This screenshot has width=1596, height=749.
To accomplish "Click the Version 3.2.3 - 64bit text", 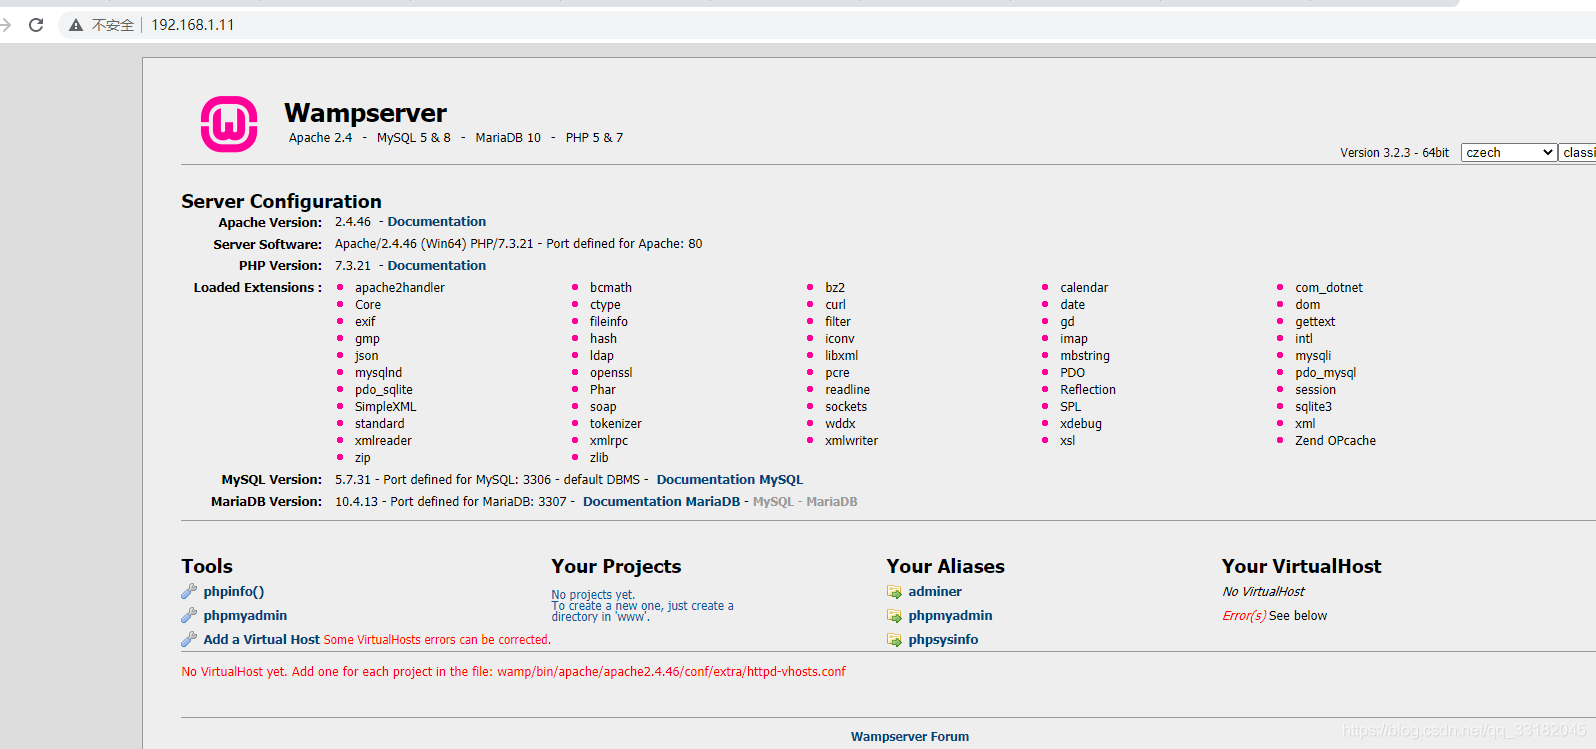I will click(x=1394, y=153).
